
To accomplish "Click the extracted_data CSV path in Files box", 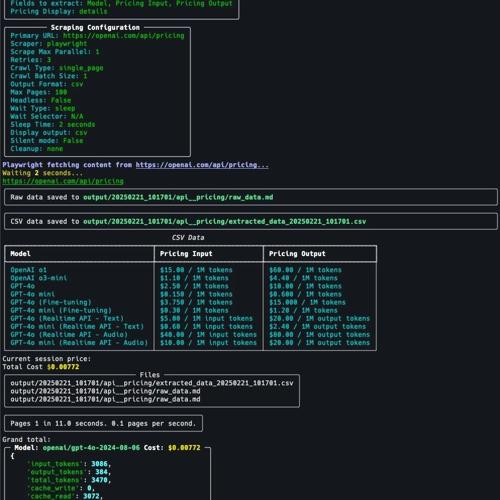I will coord(152,383).
